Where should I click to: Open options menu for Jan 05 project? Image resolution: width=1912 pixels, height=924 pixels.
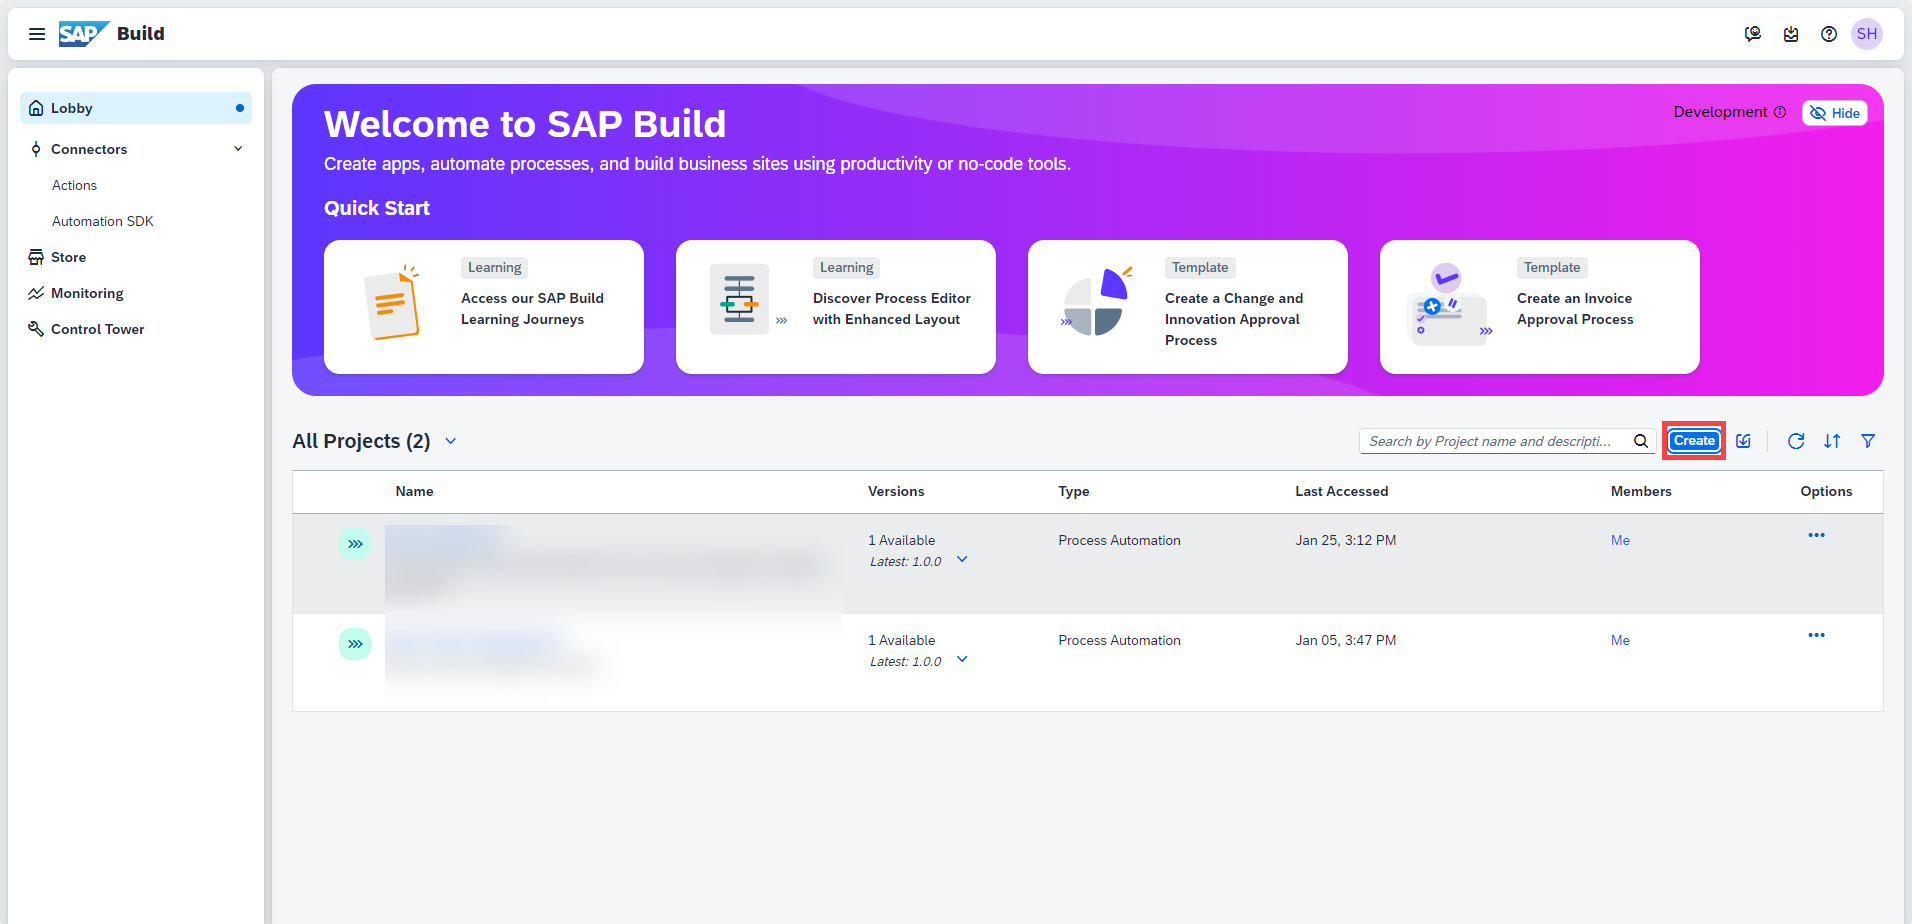pos(1817,635)
